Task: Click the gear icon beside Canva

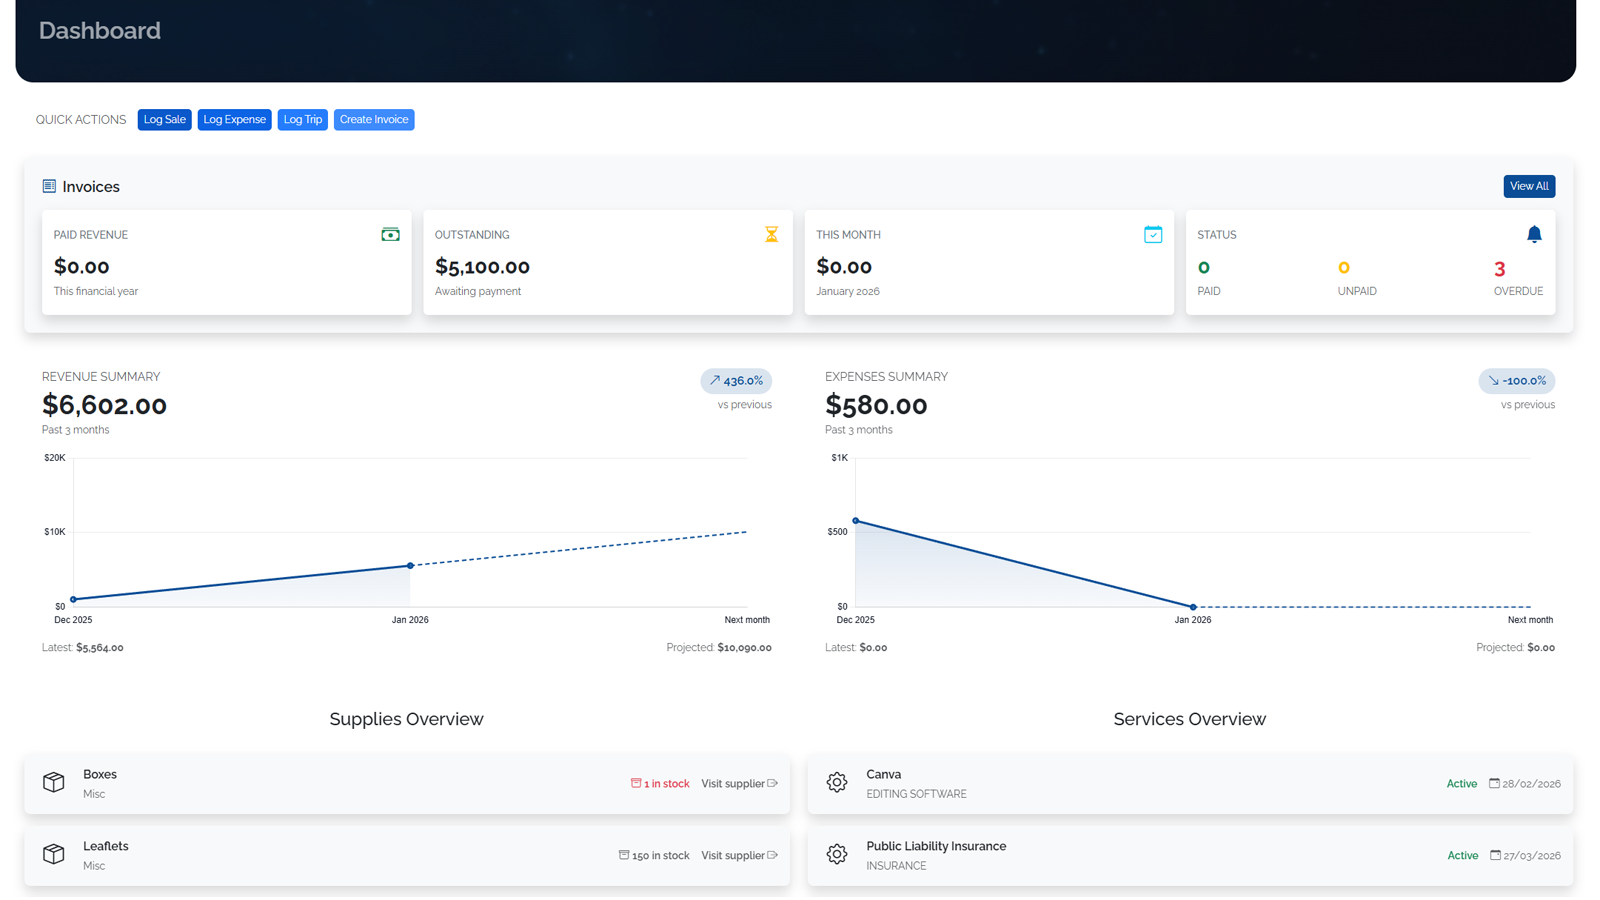Action: (837, 782)
